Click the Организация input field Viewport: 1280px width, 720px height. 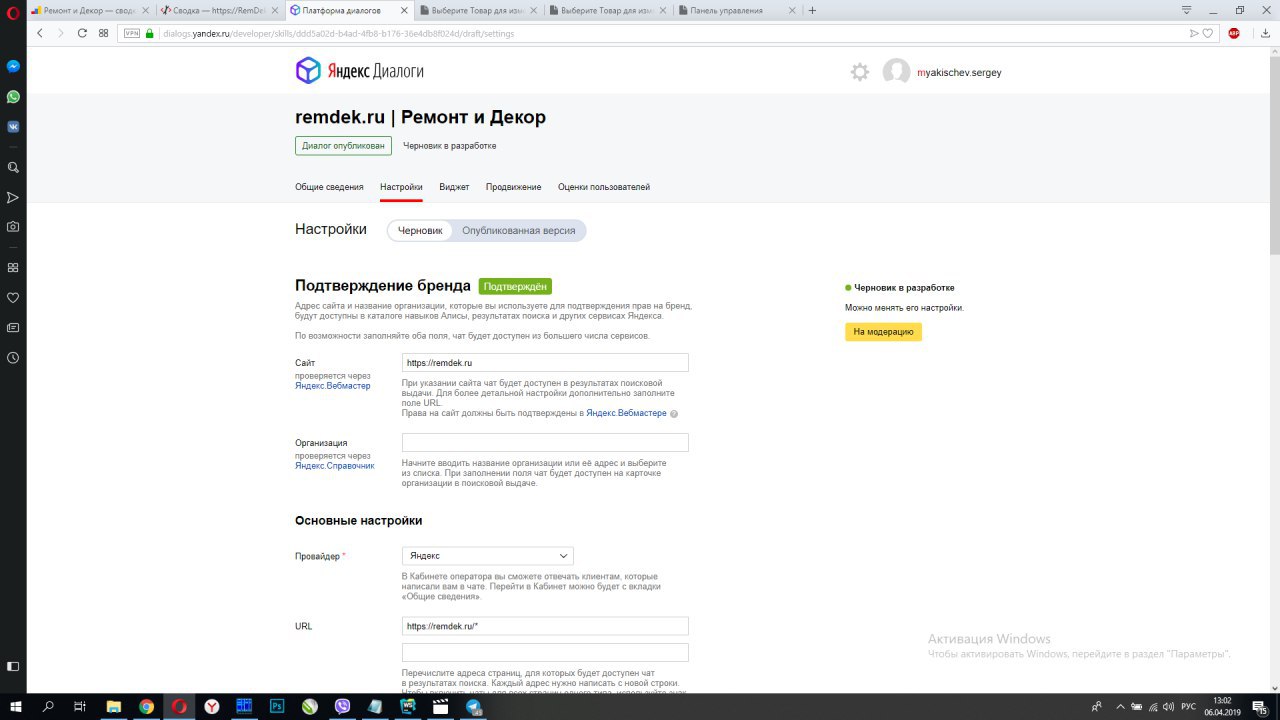click(545, 443)
